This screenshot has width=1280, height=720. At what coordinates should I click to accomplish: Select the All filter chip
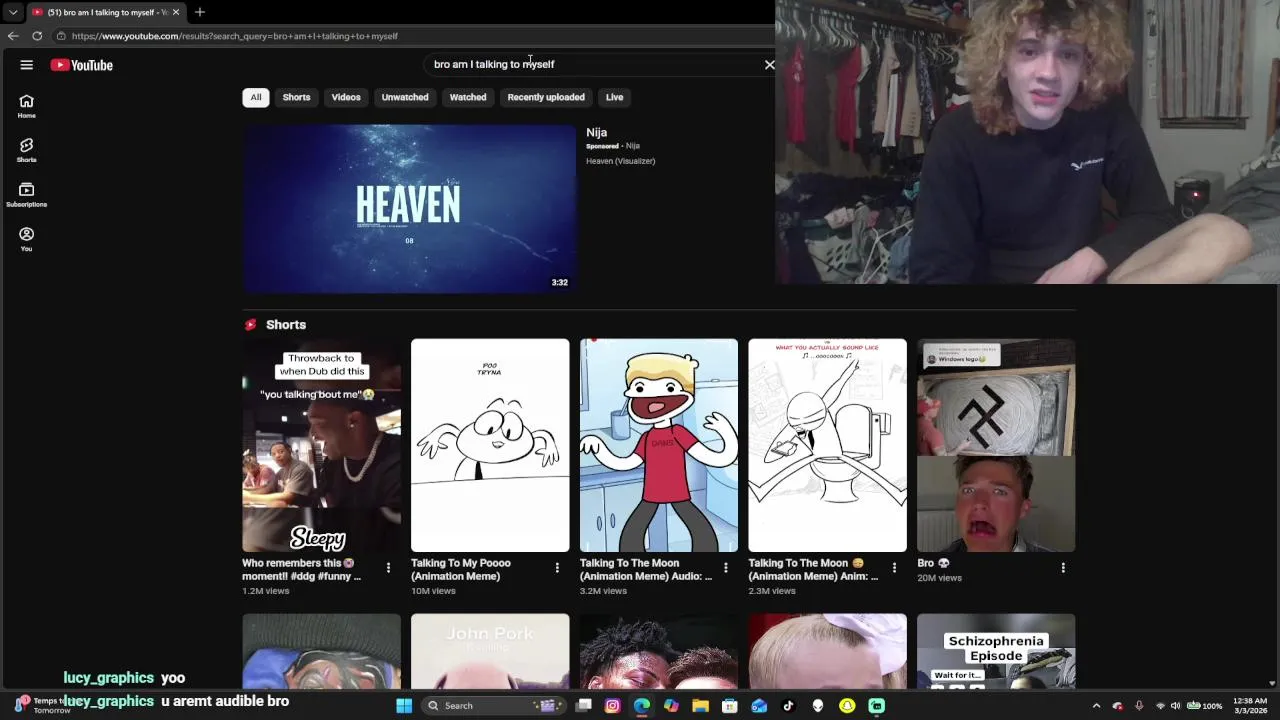point(256,97)
